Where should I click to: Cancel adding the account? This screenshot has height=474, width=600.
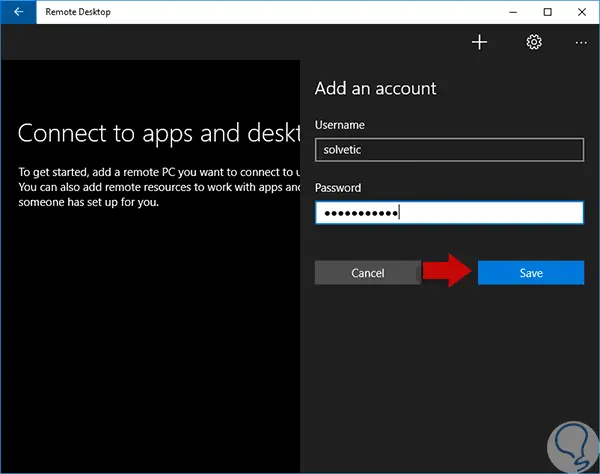point(368,273)
